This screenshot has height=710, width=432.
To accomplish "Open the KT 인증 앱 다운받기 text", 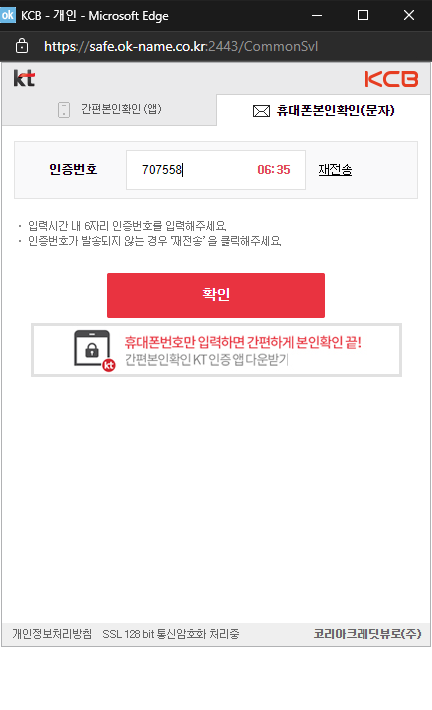I will click(206, 360).
